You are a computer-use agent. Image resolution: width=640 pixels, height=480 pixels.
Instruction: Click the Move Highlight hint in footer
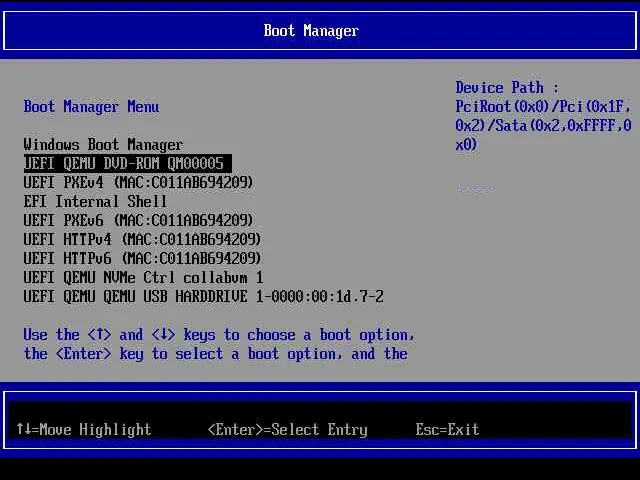click(x=84, y=429)
